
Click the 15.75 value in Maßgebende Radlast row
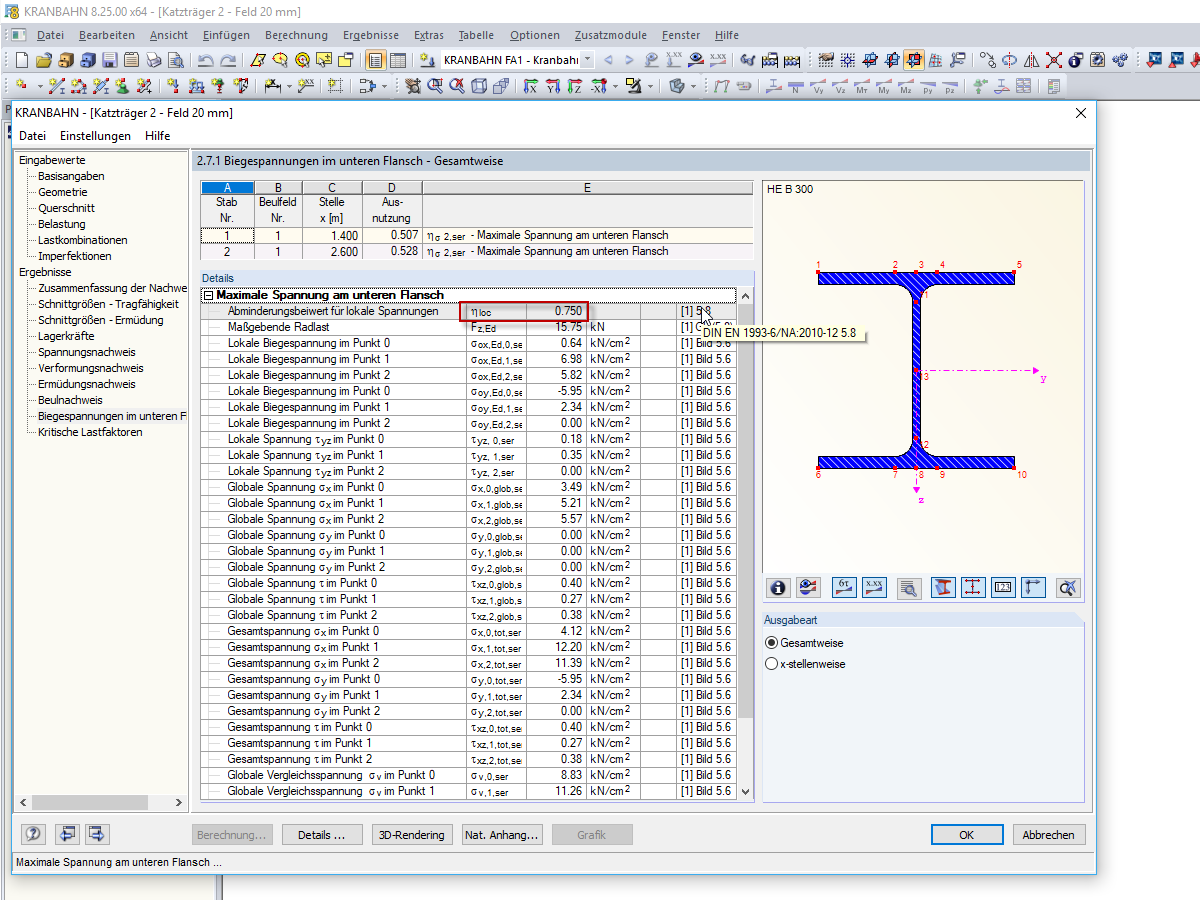point(555,327)
